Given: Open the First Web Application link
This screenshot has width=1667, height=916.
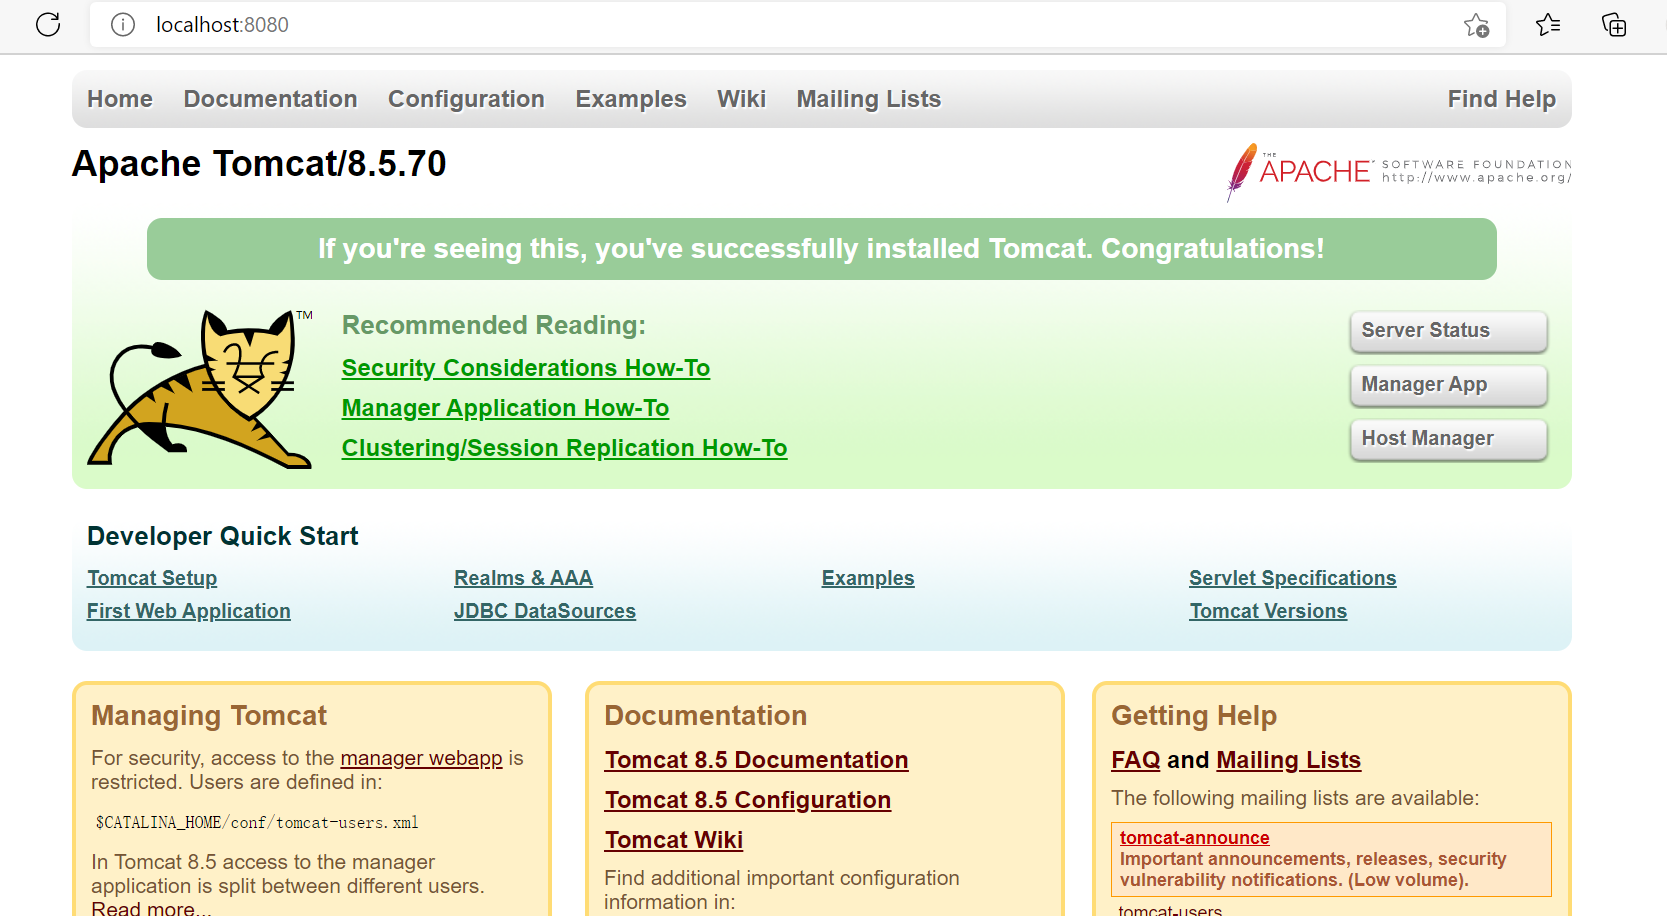Looking at the screenshot, I should (189, 611).
